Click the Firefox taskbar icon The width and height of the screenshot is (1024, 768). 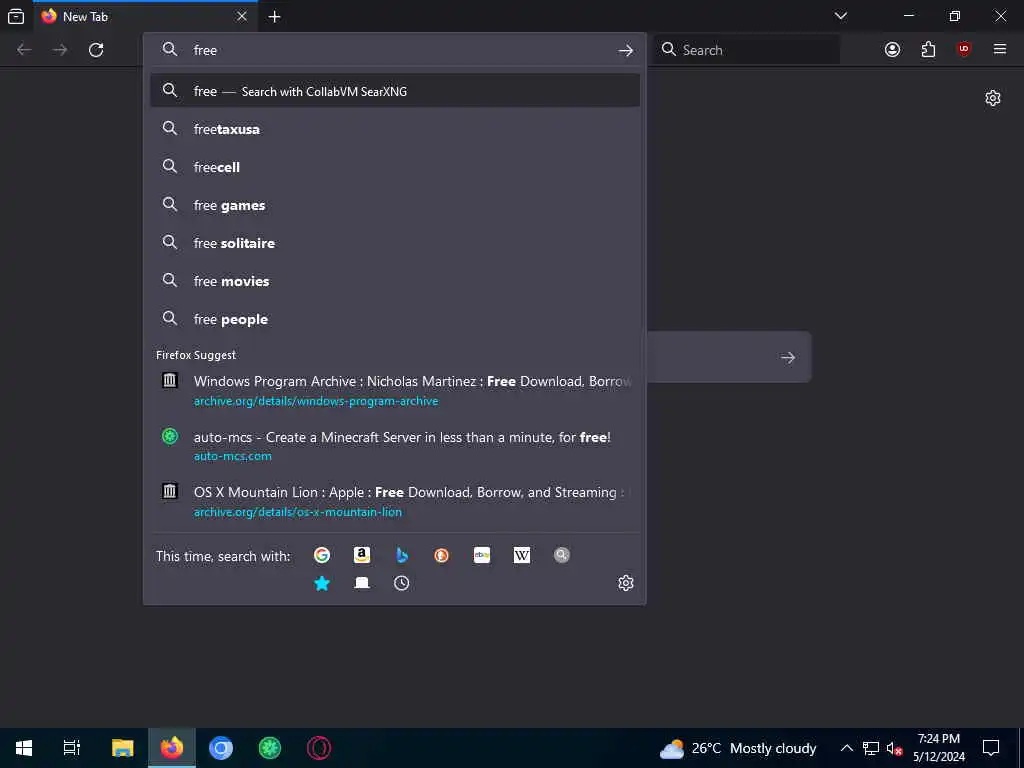(172, 748)
